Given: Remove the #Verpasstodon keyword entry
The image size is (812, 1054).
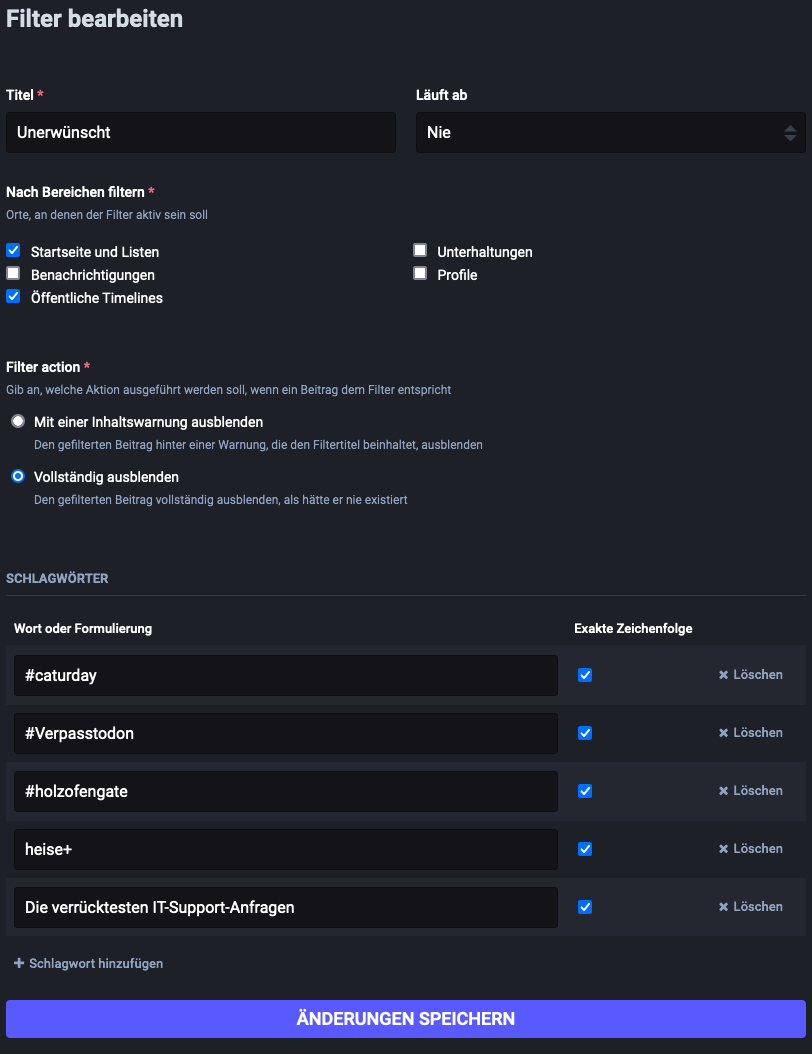Looking at the screenshot, I should point(750,733).
